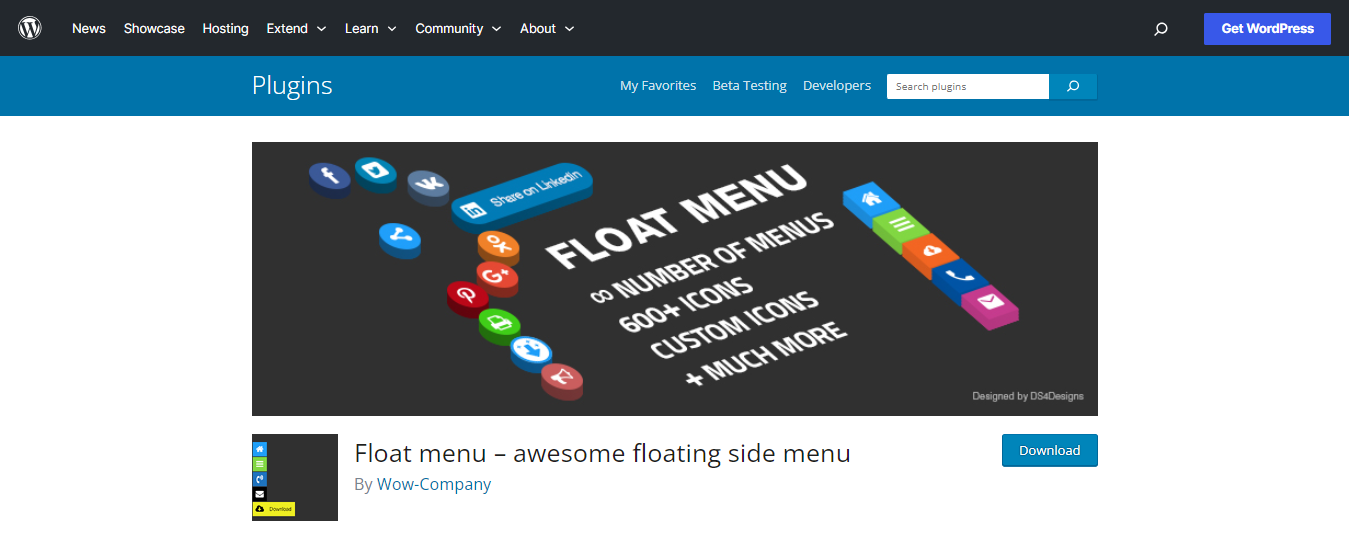The height and width of the screenshot is (553, 1349).
Task: Go to the Plugins heading link
Action: point(292,86)
